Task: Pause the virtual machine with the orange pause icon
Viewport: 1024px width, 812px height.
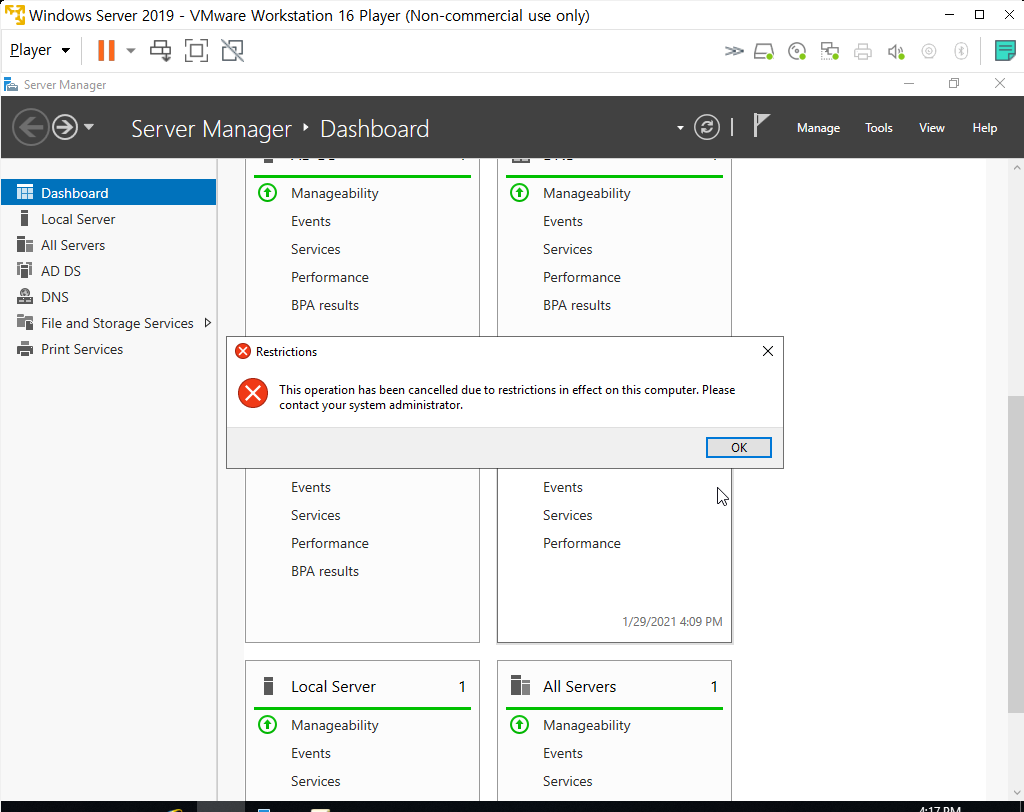Action: point(106,50)
